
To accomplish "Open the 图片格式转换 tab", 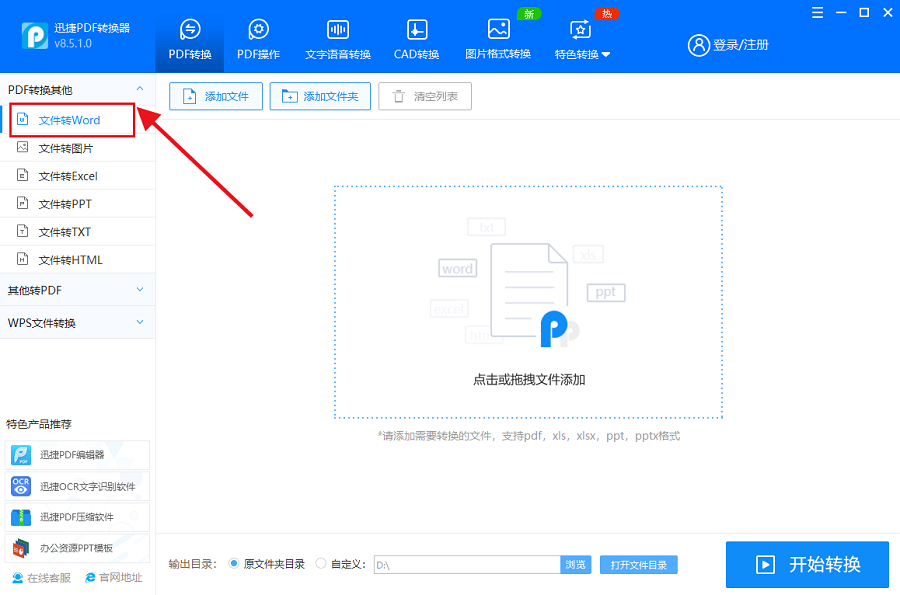I will click(498, 38).
